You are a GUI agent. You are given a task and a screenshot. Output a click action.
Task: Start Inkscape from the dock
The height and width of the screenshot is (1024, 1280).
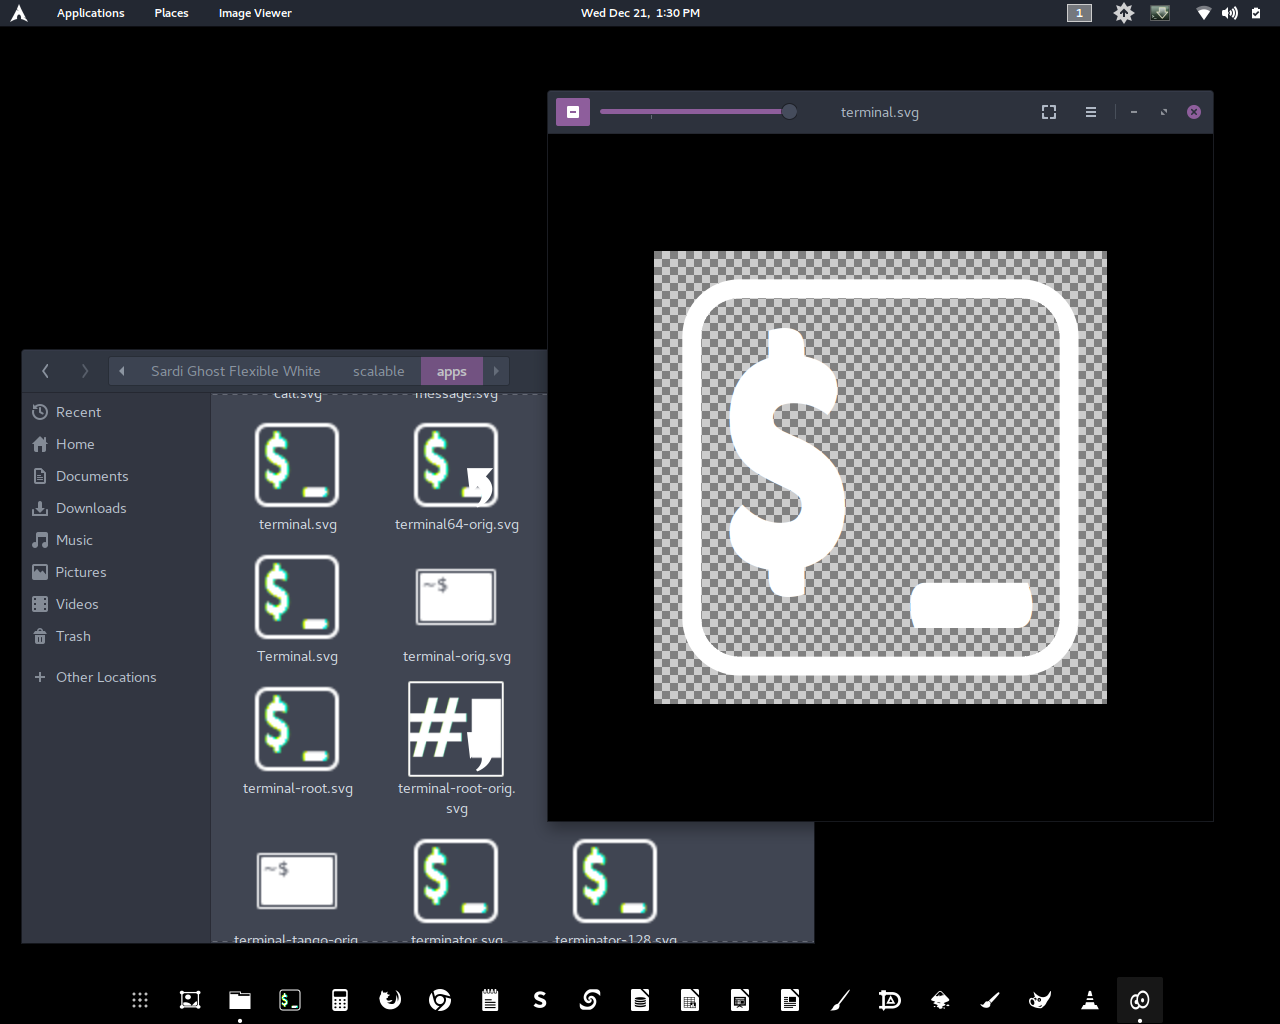pos(940,1000)
